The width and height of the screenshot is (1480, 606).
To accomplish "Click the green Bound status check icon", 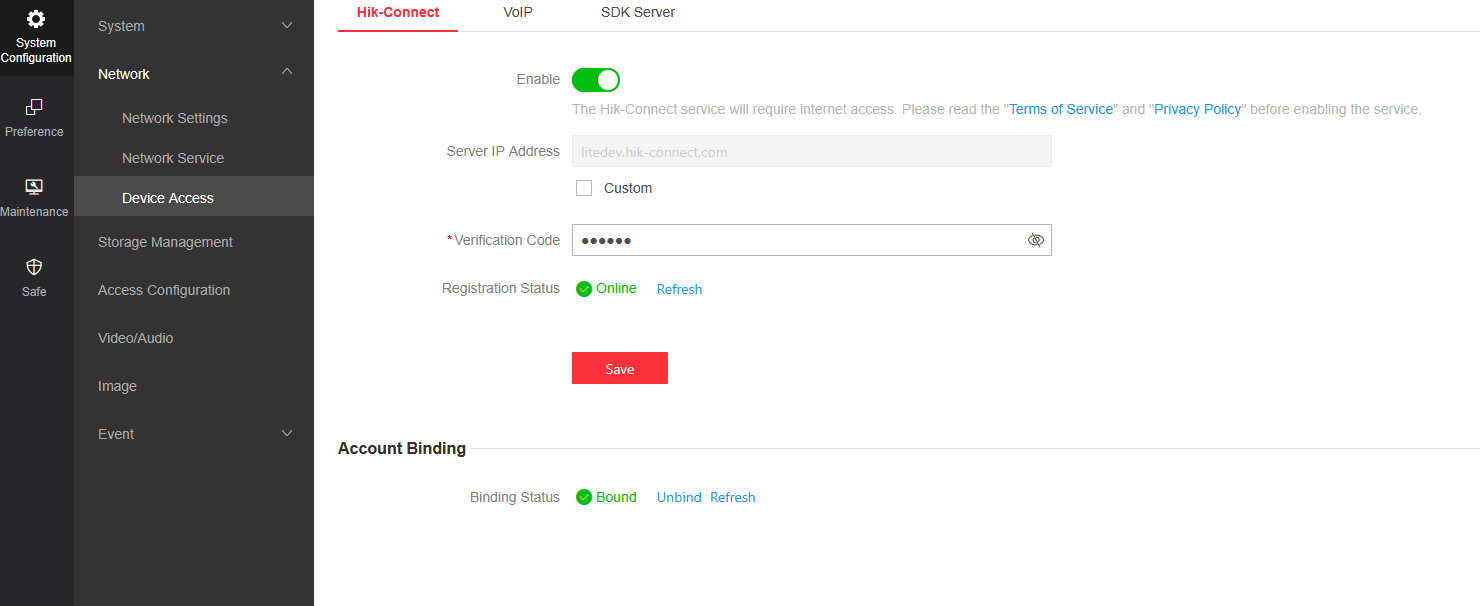I will (584, 497).
